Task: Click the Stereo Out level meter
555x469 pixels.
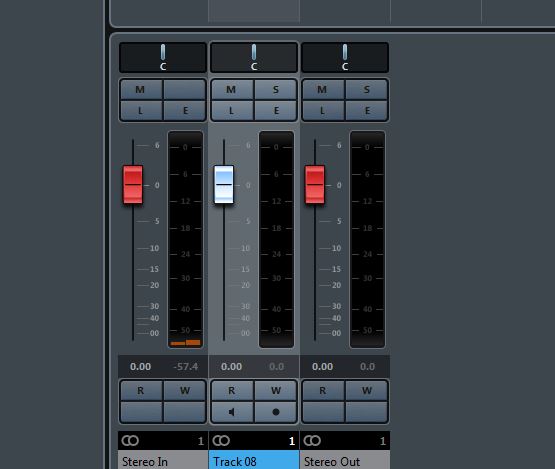Action: click(367, 240)
